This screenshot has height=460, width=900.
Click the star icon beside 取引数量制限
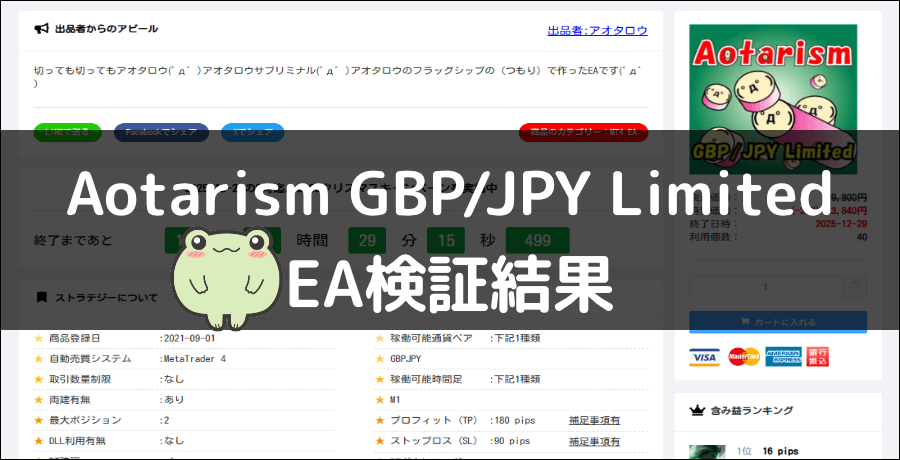coord(39,380)
